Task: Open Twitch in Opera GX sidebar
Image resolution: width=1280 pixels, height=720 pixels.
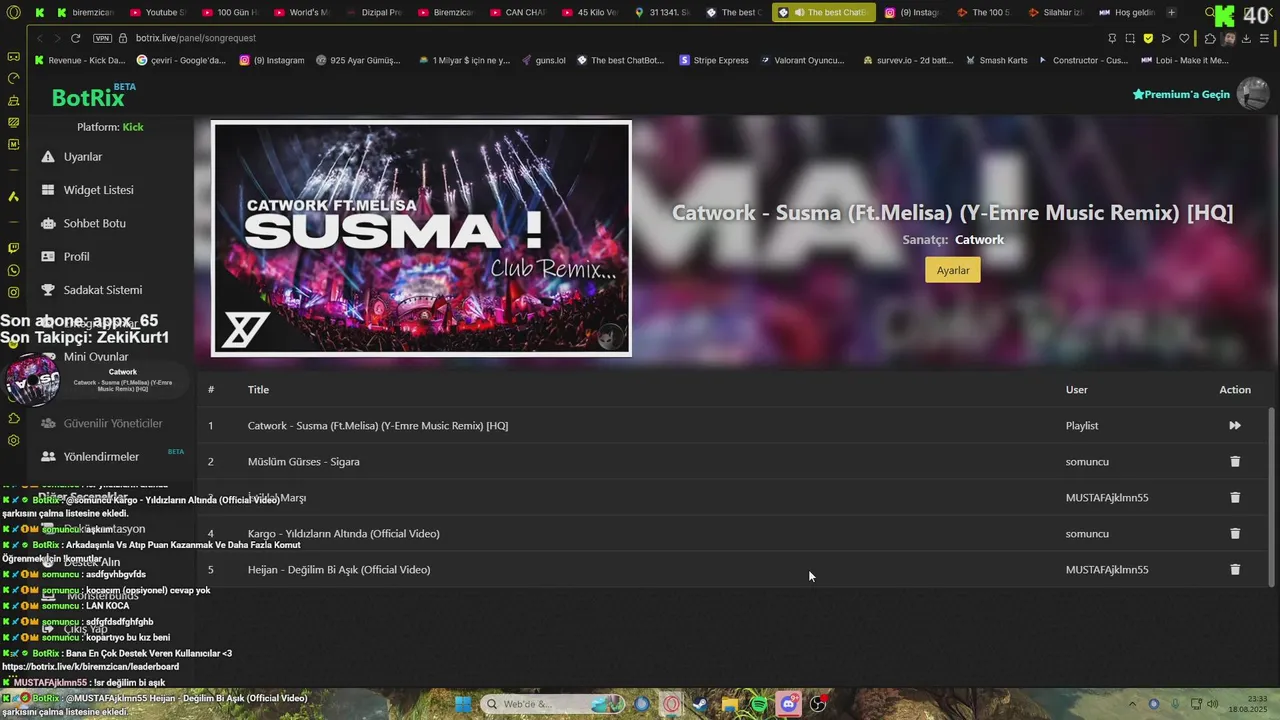Action: coord(13,248)
